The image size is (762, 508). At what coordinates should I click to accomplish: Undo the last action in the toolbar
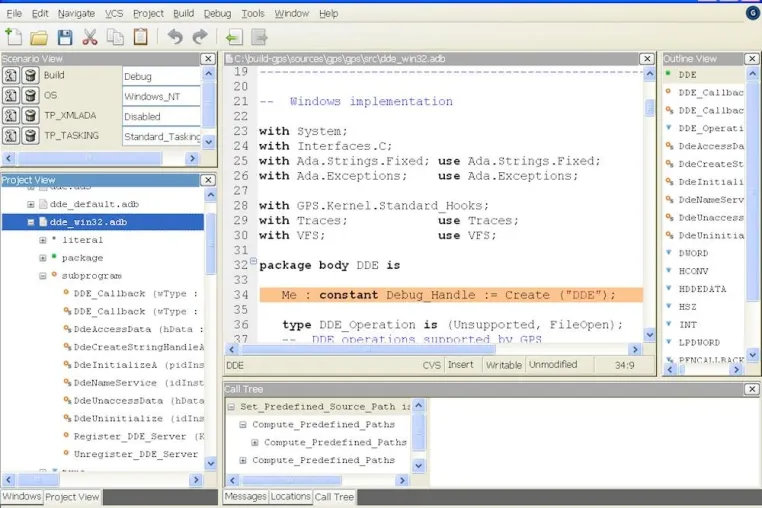coord(175,37)
